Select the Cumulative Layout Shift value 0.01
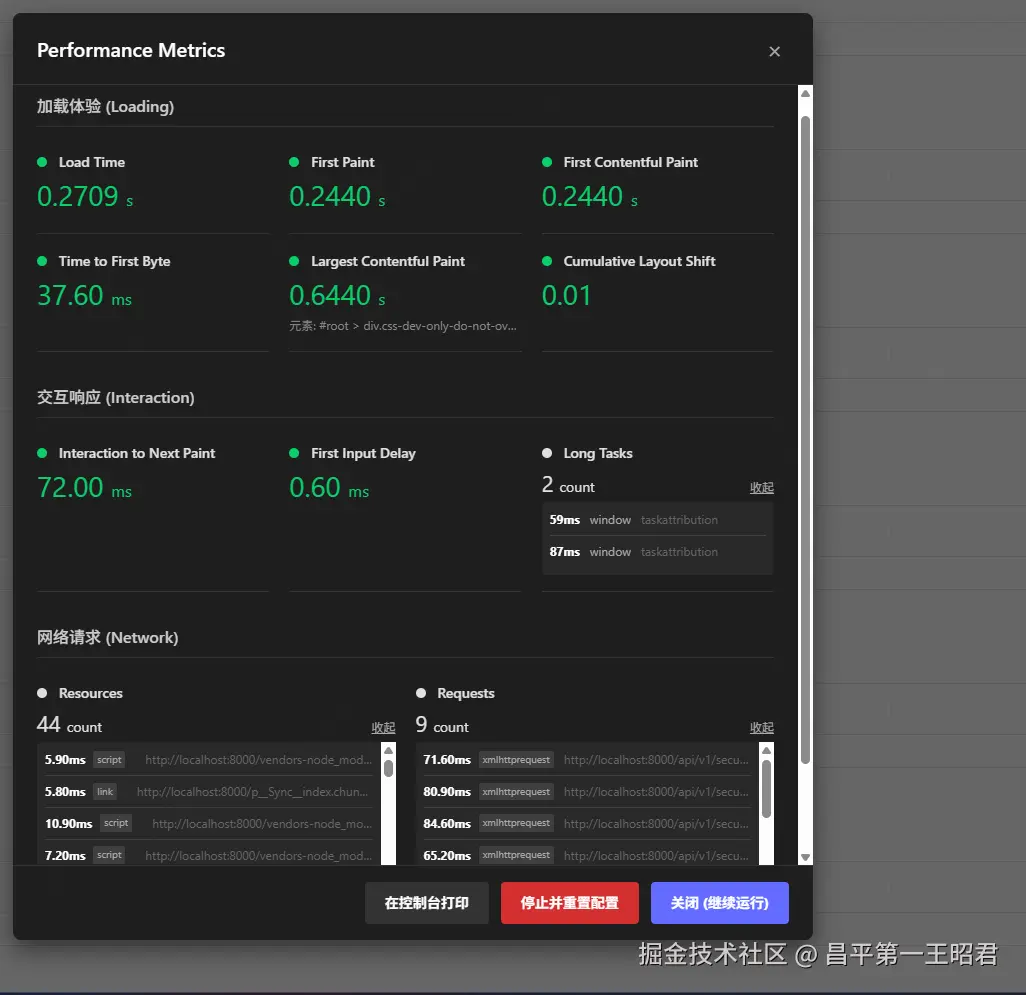The image size is (1026, 995). click(x=566, y=296)
